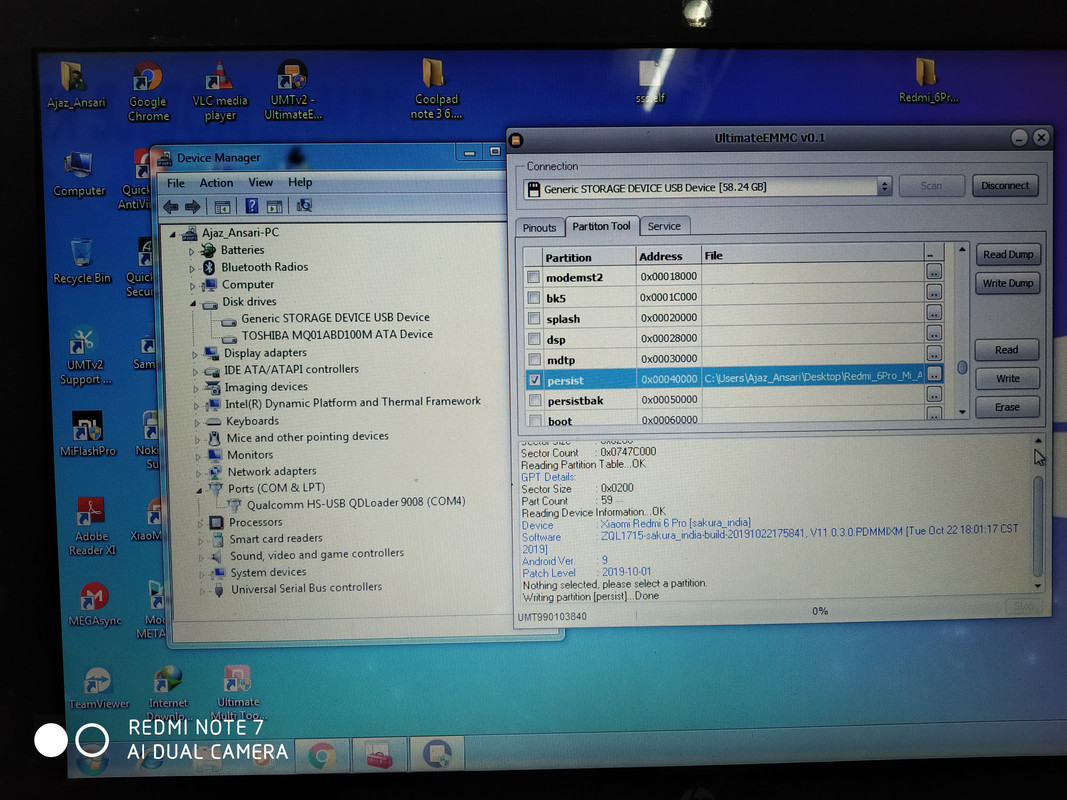Open the sss.elf file on desktop
Viewport: 1067px width, 800px height.
[x=650, y=82]
